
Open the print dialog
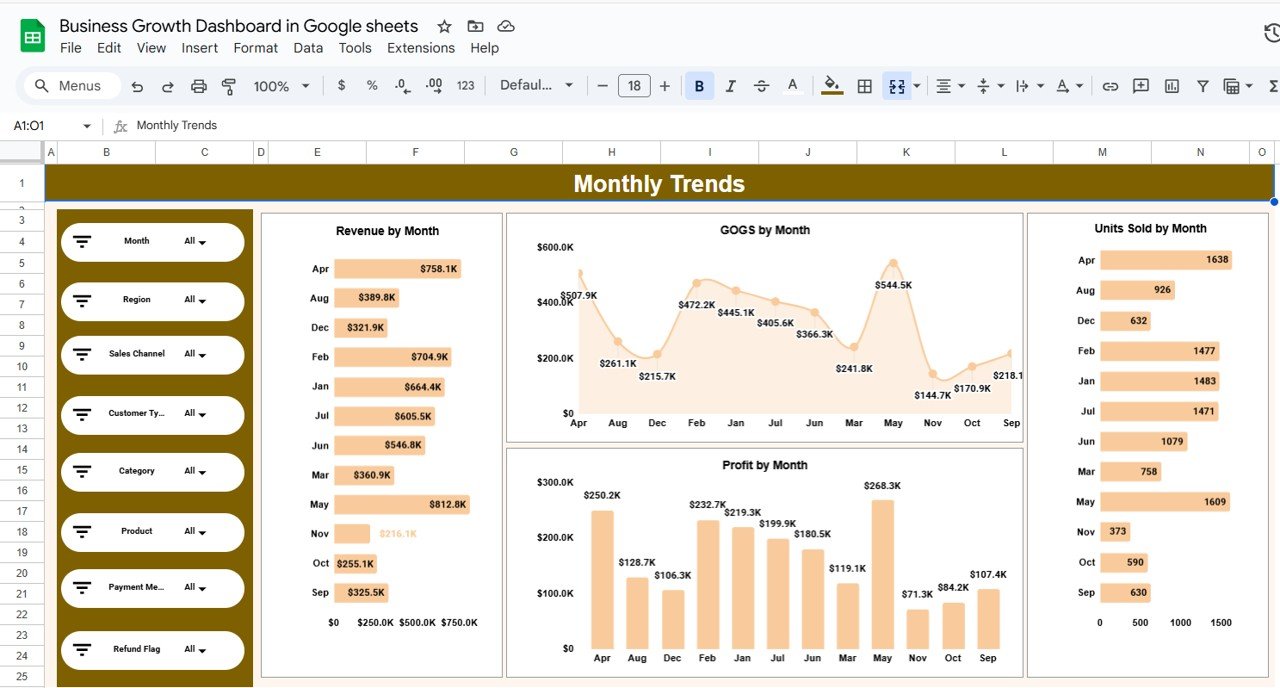coord(198,86)
